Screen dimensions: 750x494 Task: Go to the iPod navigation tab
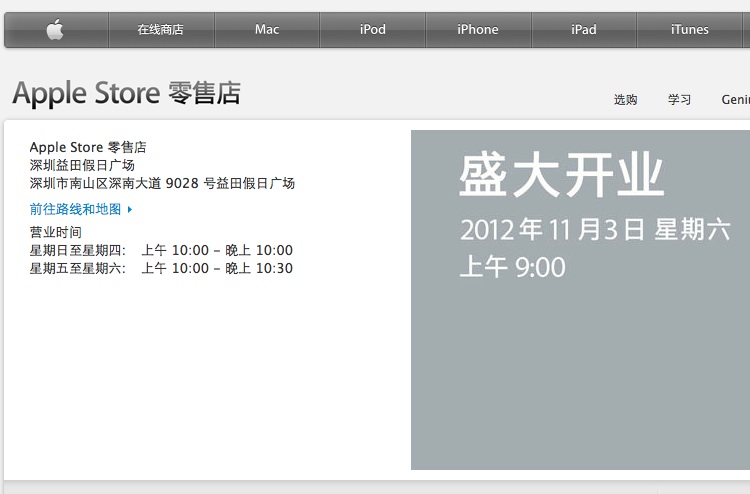(373, 30)
